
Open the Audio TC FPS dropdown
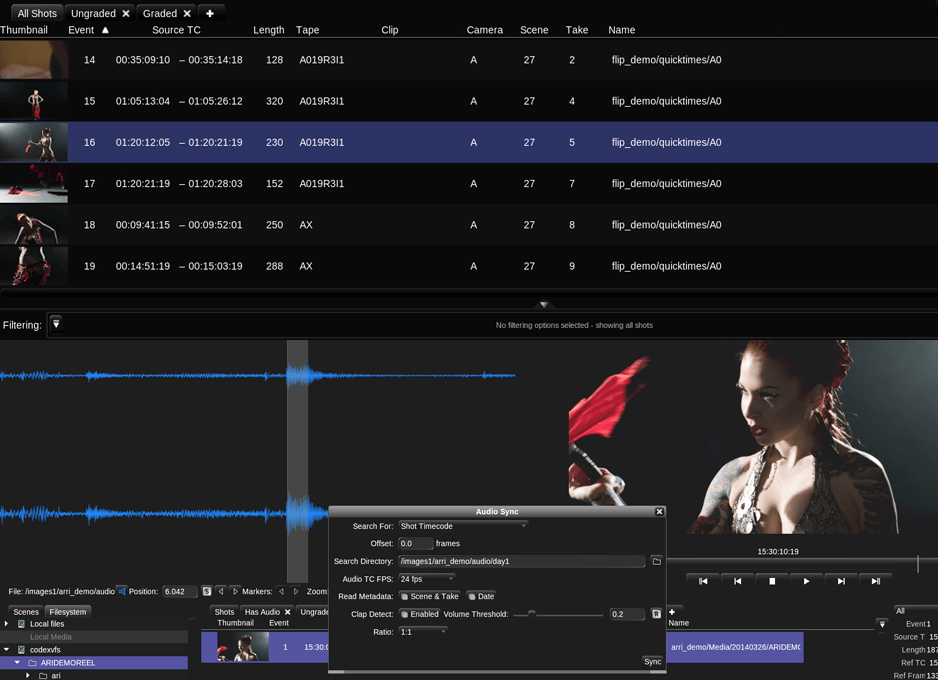click(427, 579)
